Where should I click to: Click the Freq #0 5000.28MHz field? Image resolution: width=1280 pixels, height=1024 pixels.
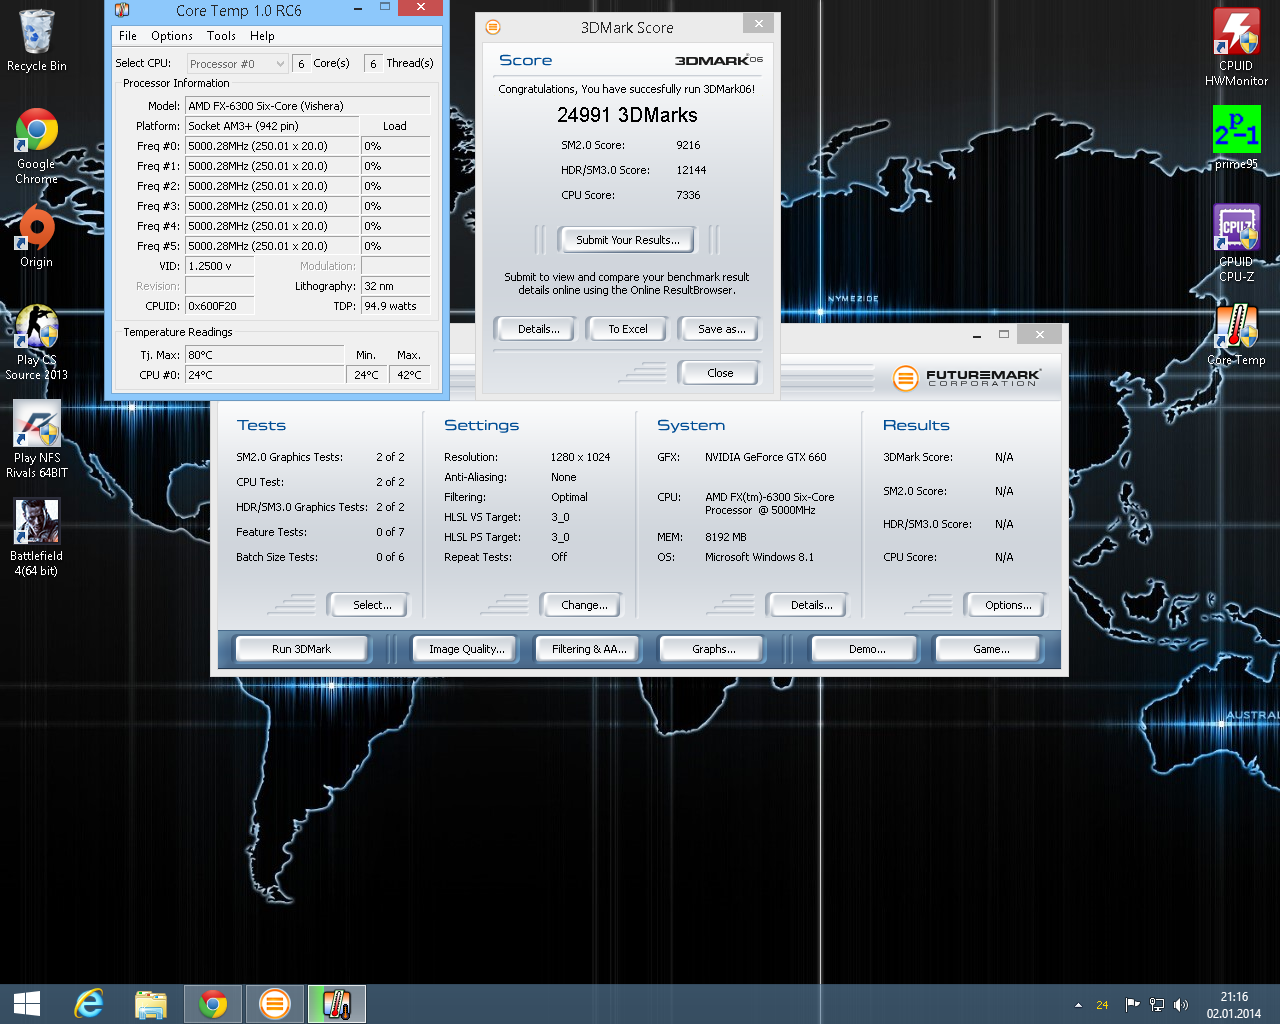point(271,146)
